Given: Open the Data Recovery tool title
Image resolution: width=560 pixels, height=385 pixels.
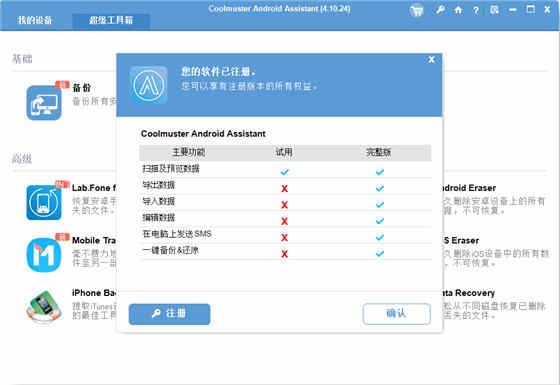Looking at the screenshot, I should pyautogui.click(x=469, y=293).
